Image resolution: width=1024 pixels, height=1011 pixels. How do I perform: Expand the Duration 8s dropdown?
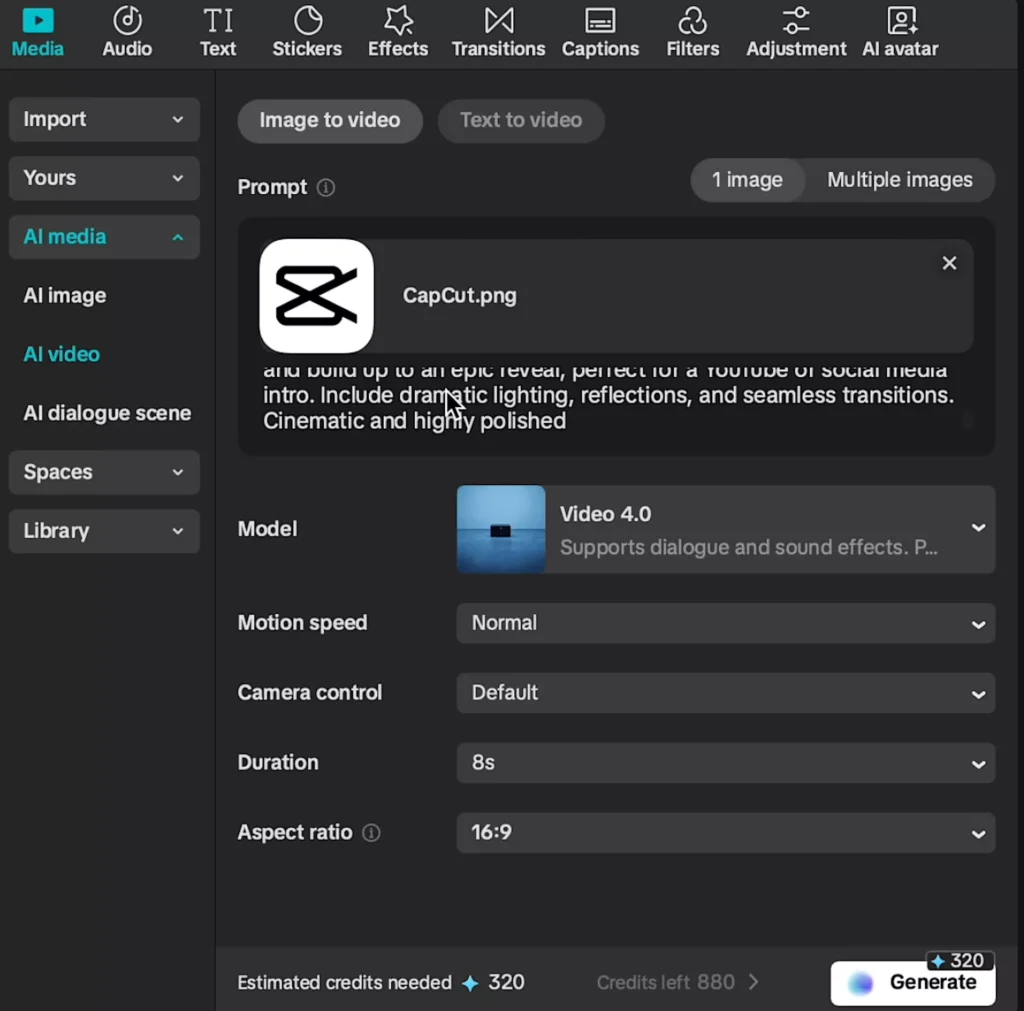pos(725,763)
